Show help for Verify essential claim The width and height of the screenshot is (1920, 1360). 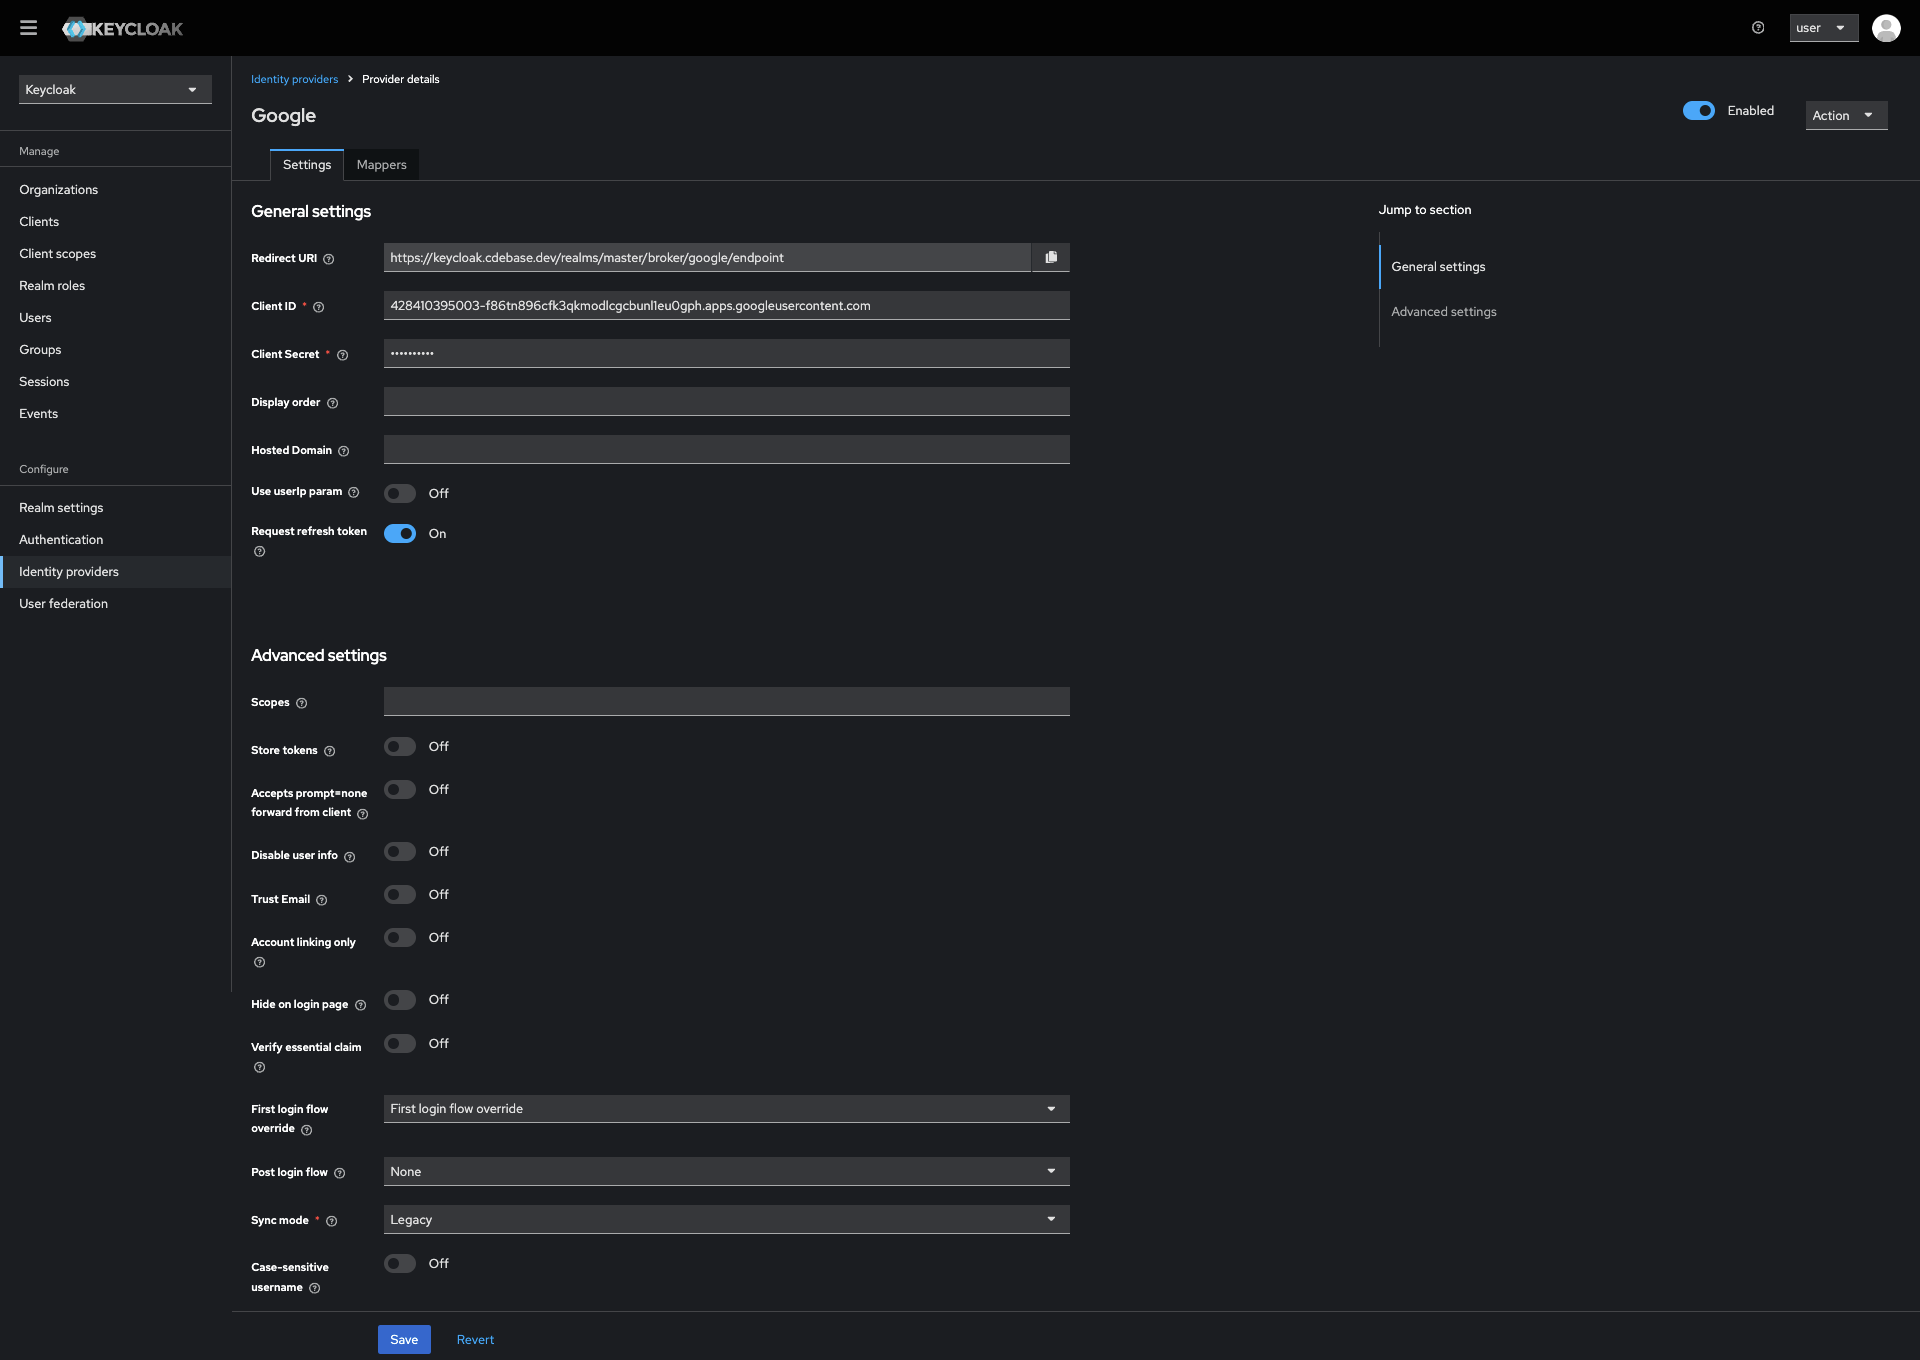[x=259, y=1067]
